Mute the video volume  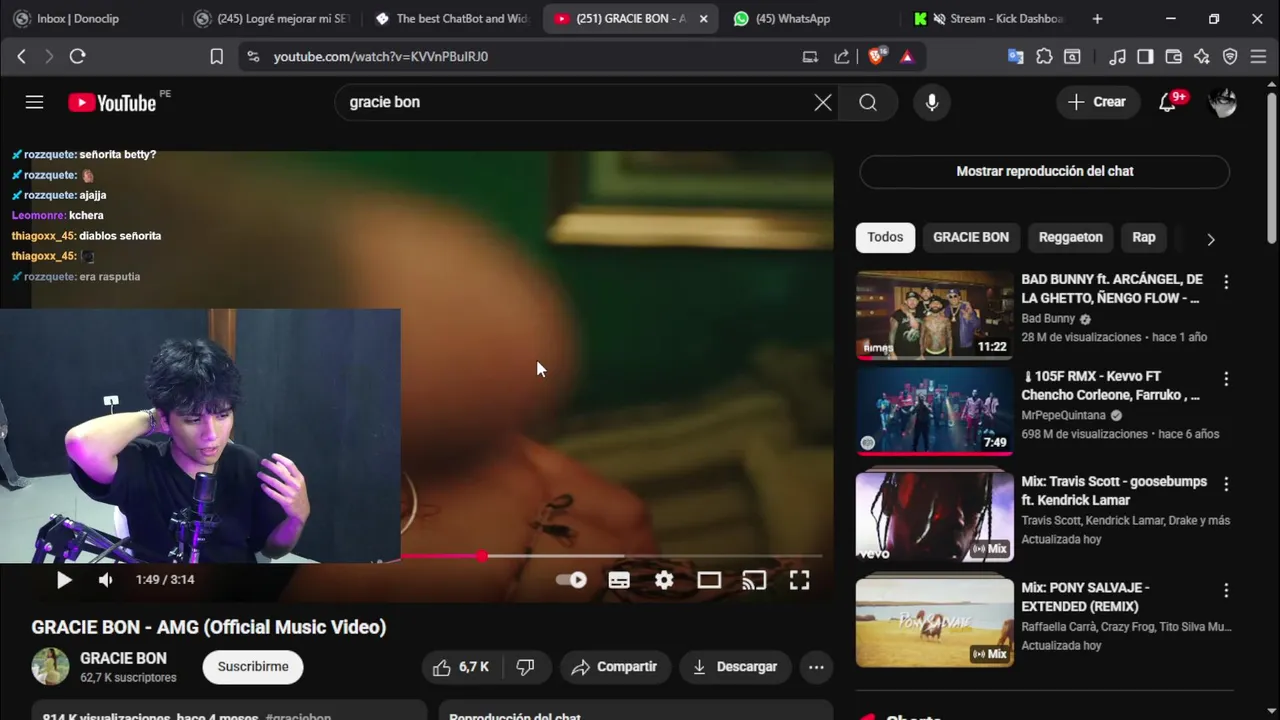tap(106, 580)
